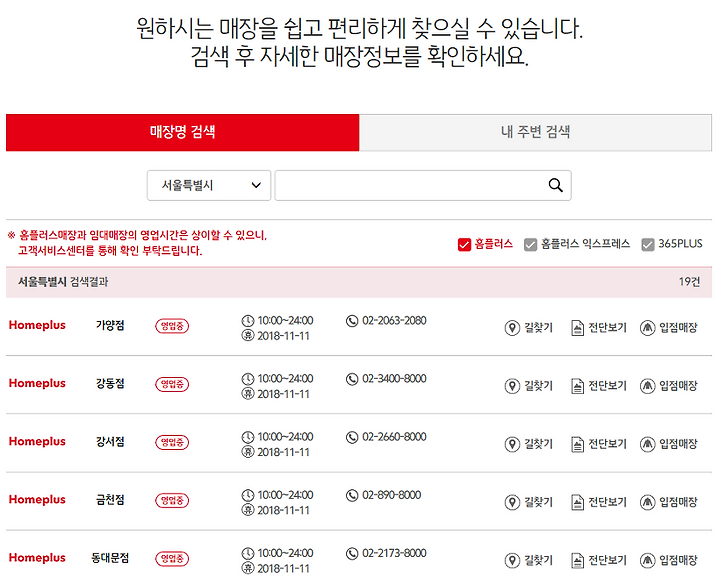This screenshot has width=720, height=584.
Task: Click tenant stores icon for 동대문점
Action: (647, 561)
